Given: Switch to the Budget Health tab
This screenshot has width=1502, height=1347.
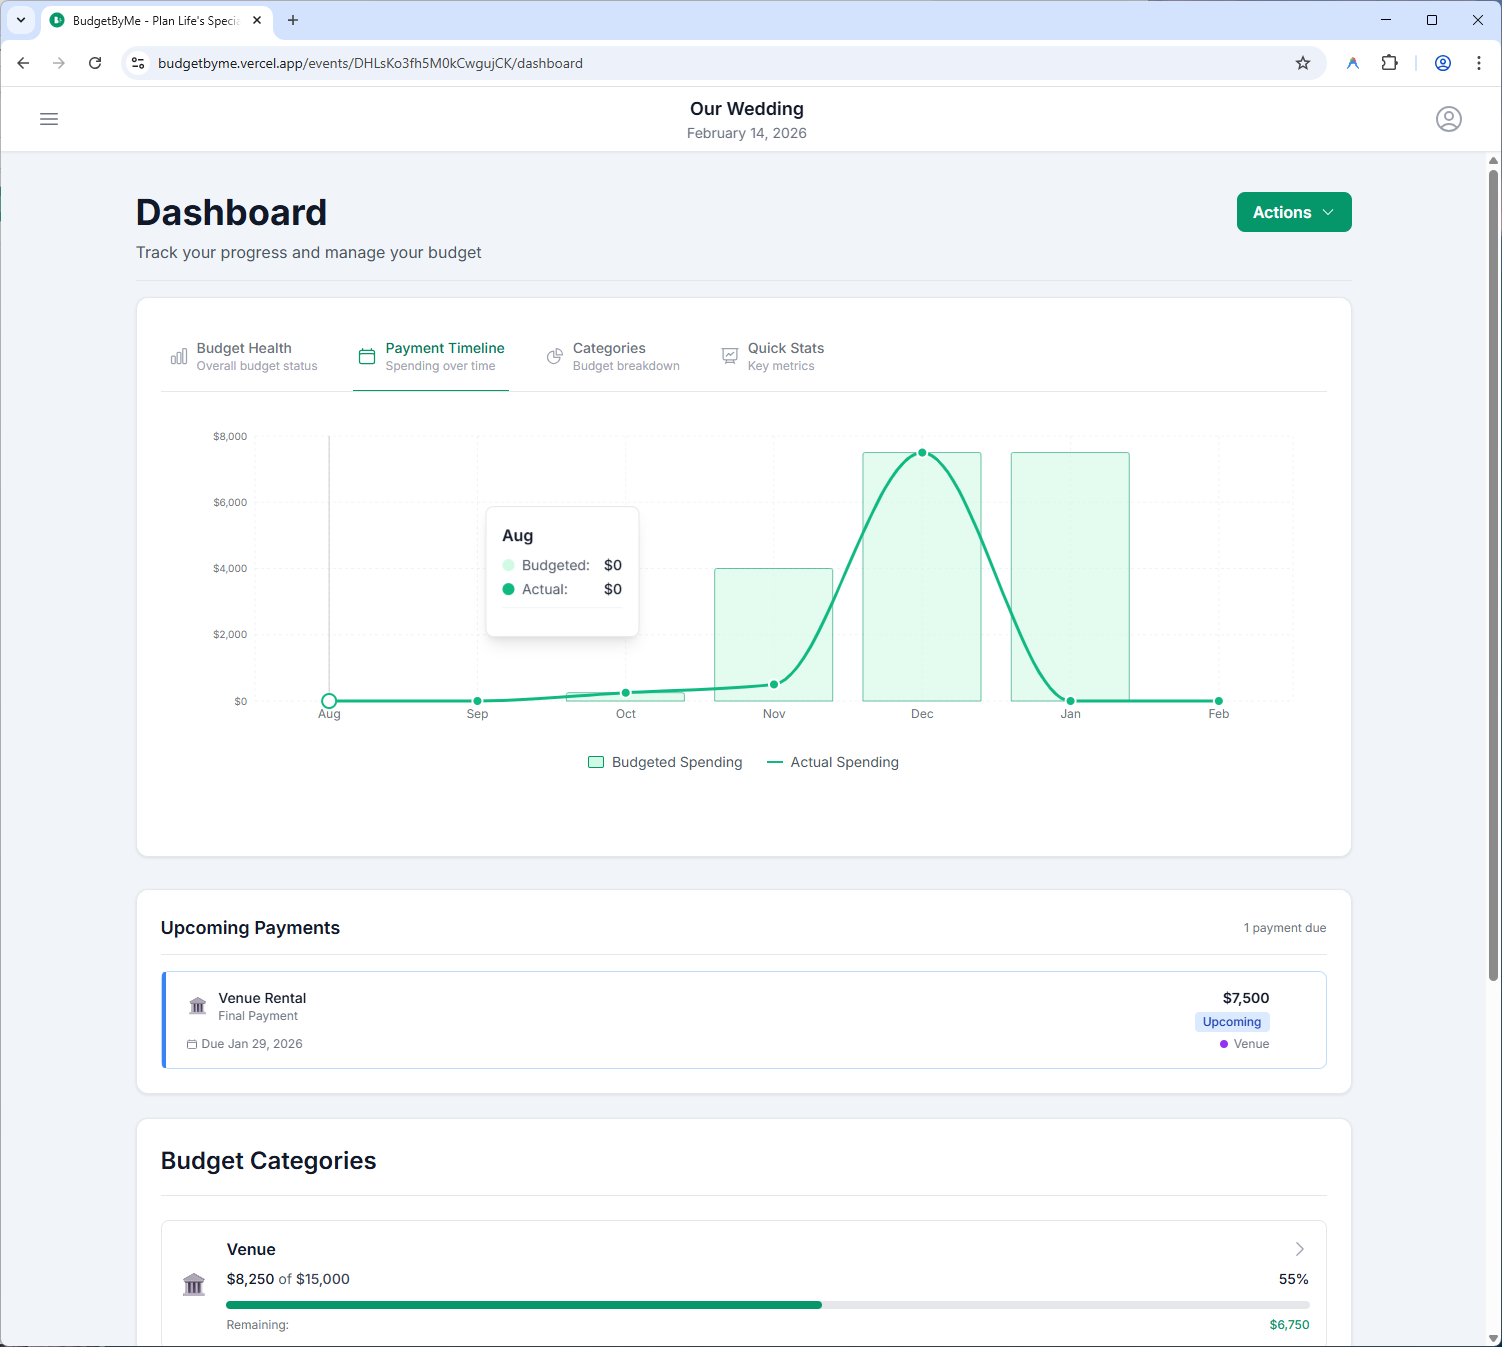Looking at the screenshot, I should point(244,357).
